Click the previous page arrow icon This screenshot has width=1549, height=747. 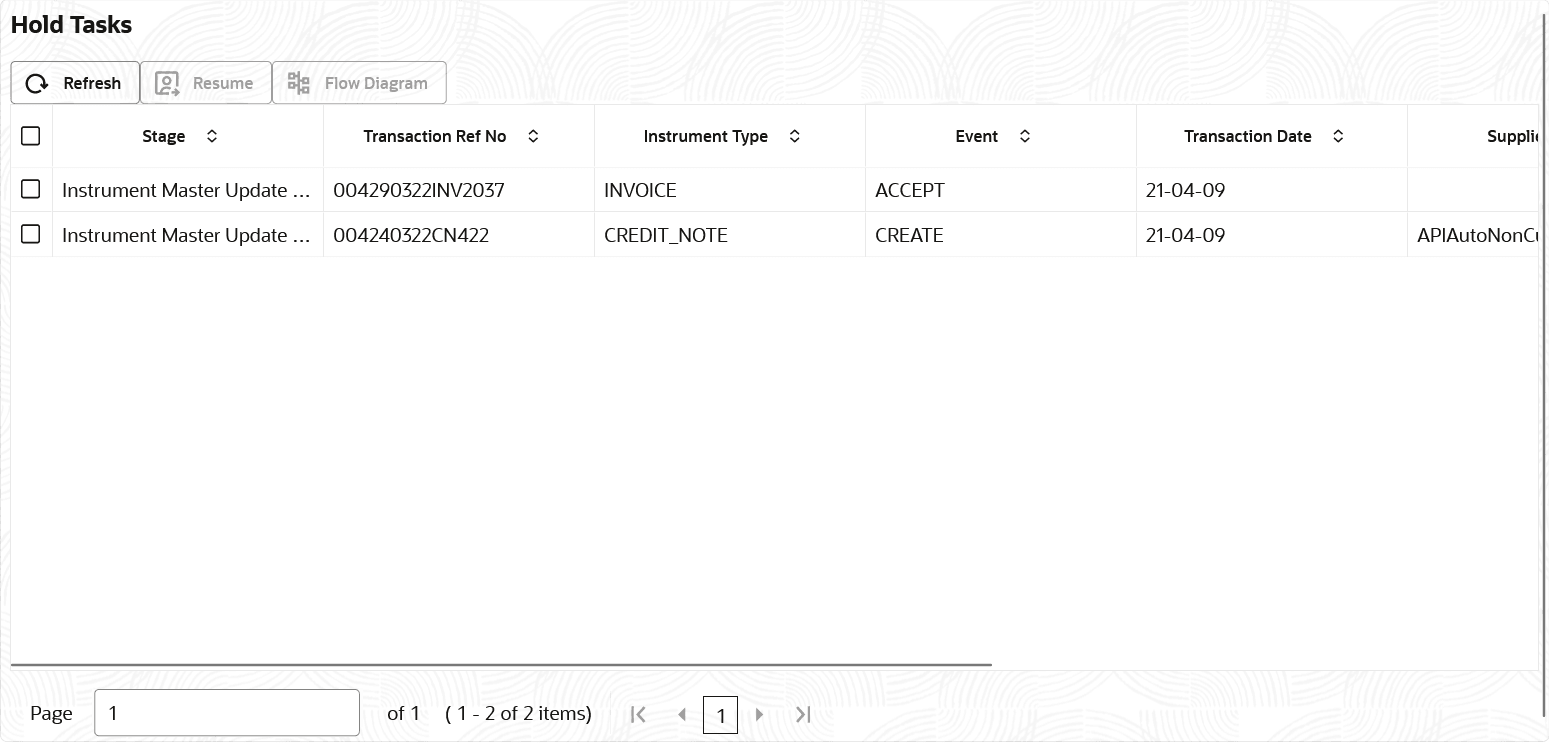point(682,714)
